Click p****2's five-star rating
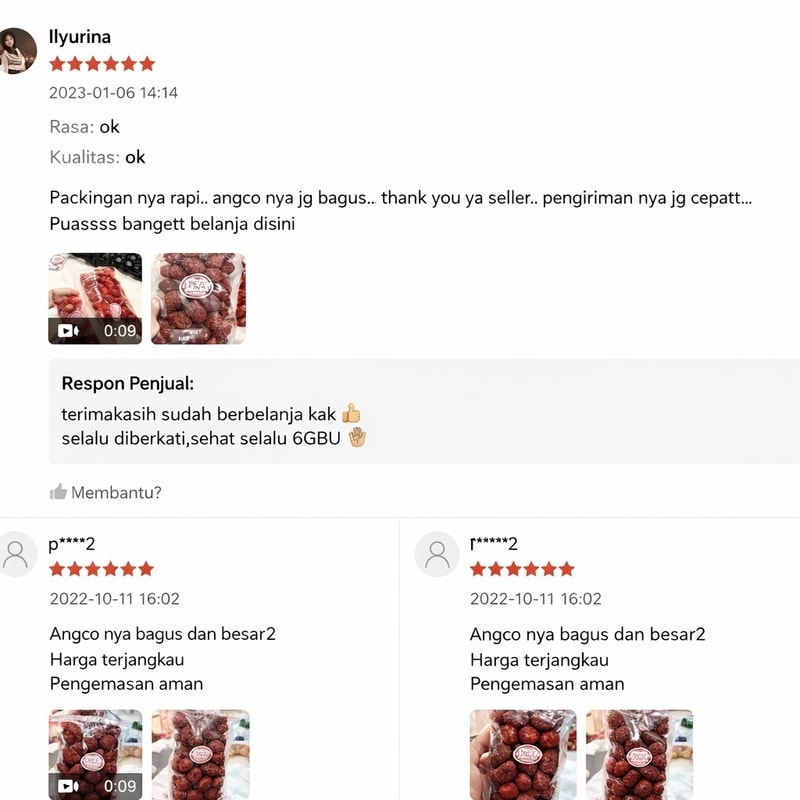 [102, 569]
